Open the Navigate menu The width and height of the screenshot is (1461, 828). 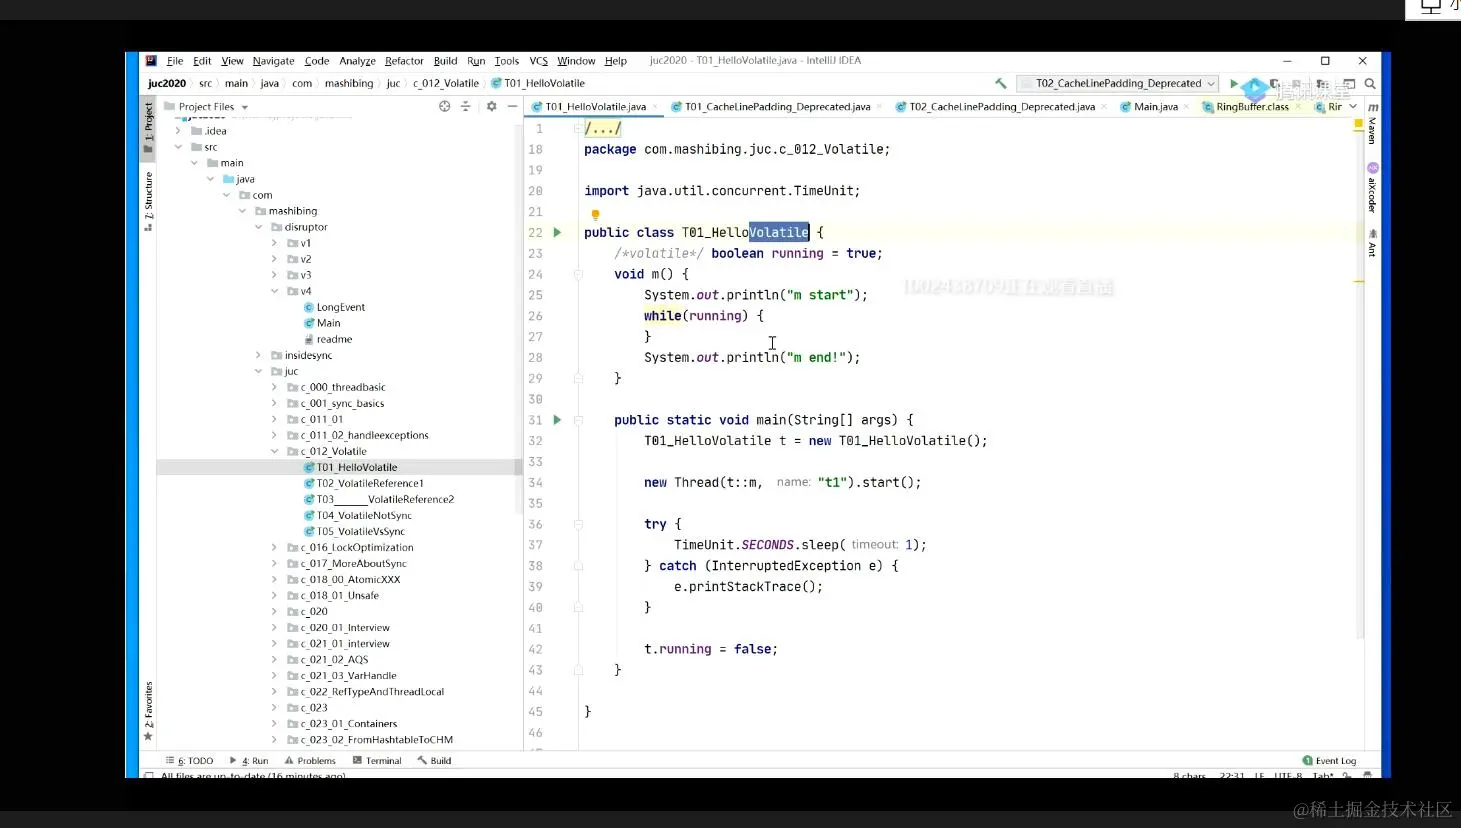pyautogui.click(x=273, y=61)
